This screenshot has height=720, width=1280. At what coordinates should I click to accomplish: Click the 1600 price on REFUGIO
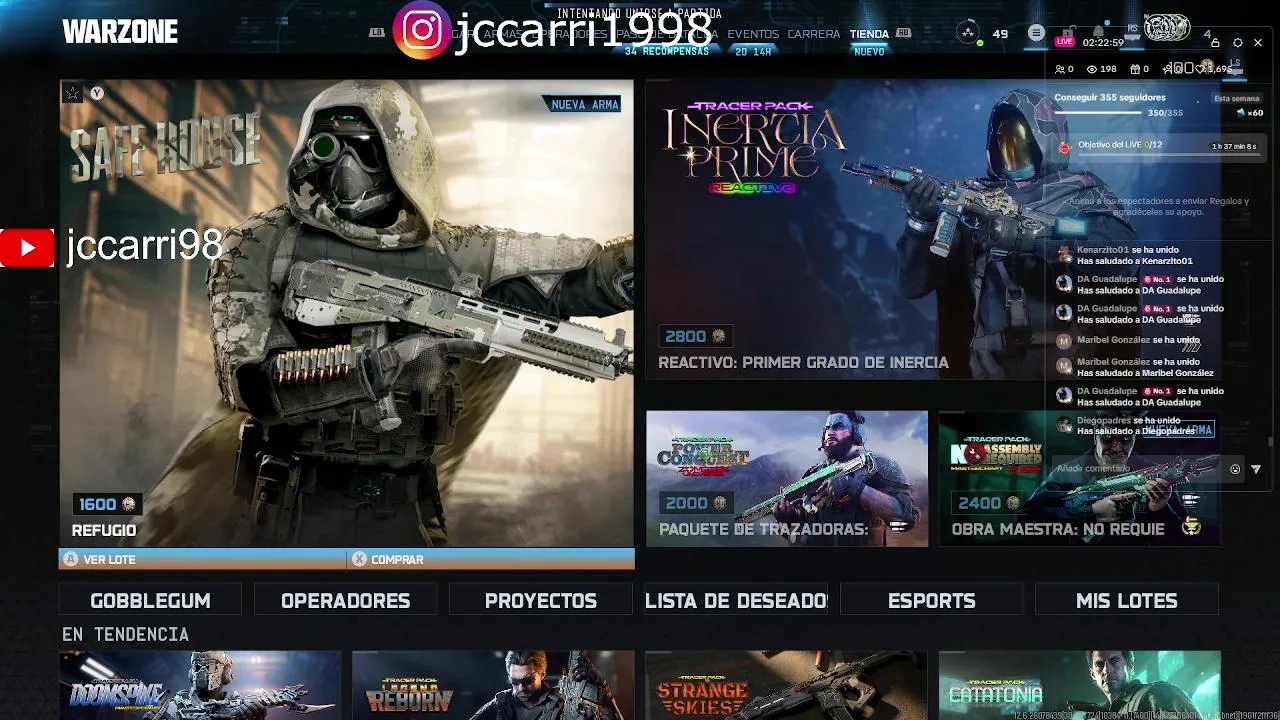pyautogui.click(x=106, y=504)
